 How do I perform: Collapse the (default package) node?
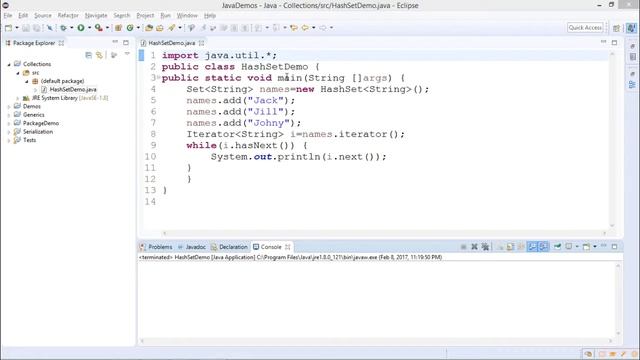coord(27,81)
